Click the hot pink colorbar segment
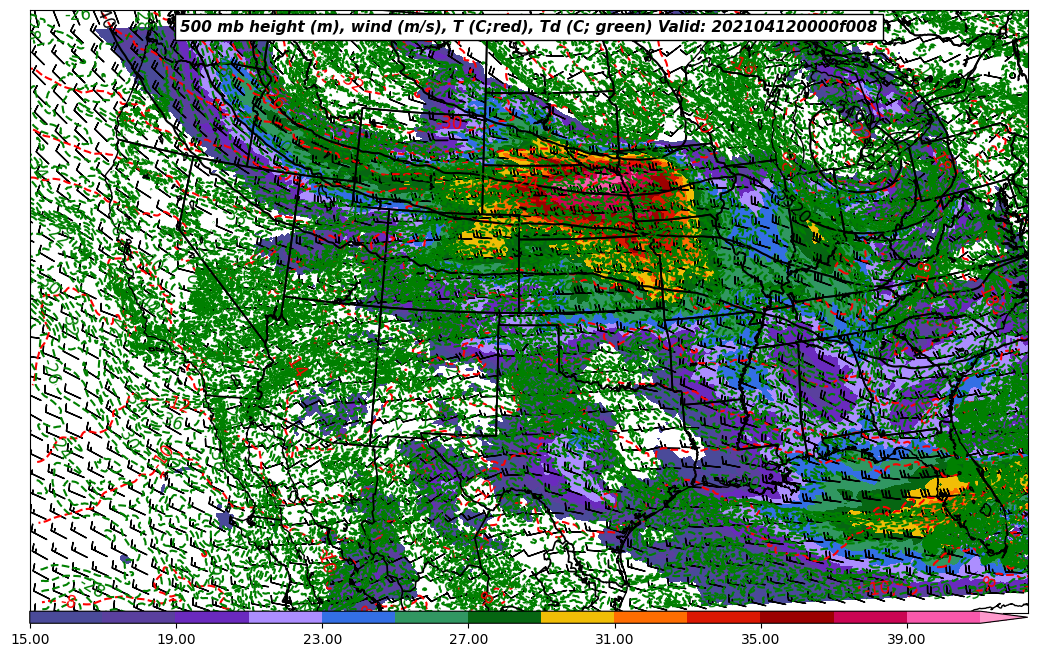1037x657 pixels. pos(942,617)
